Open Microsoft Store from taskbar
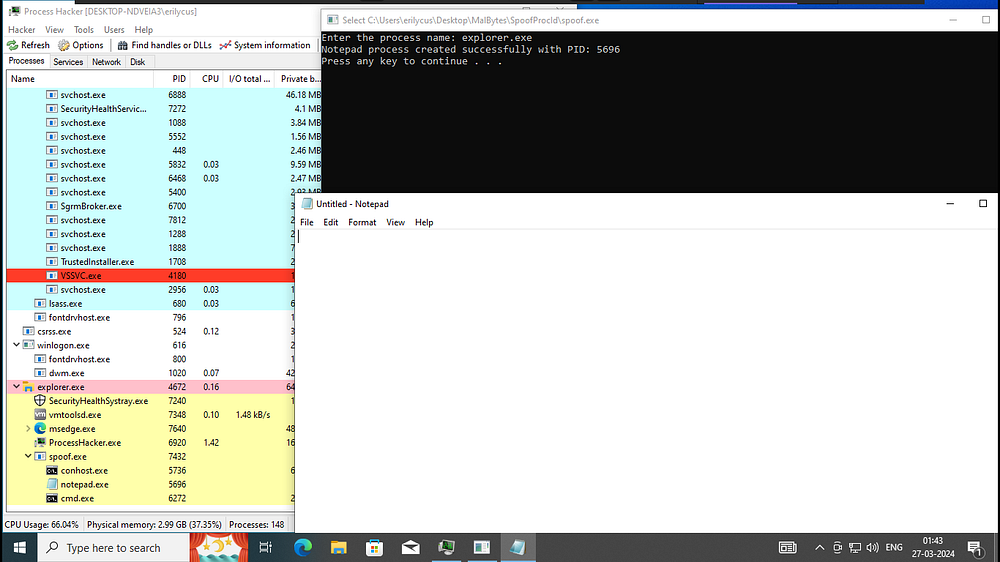Image resolution: width=1000 pixels, height=562 pixels. point(374,547)
